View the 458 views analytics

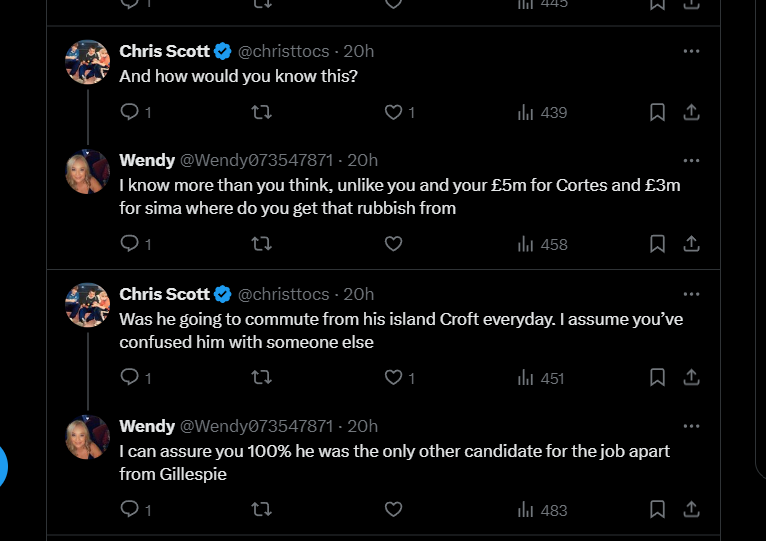[542, 244]
